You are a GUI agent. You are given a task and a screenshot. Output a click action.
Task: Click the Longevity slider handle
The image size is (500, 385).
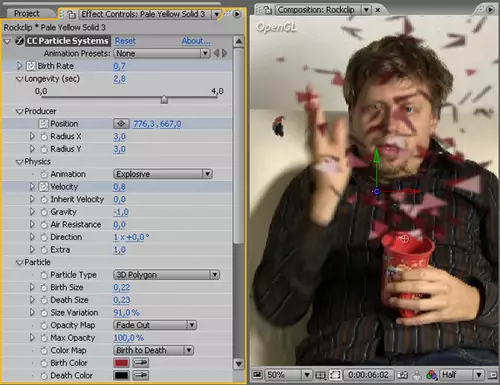164,99
